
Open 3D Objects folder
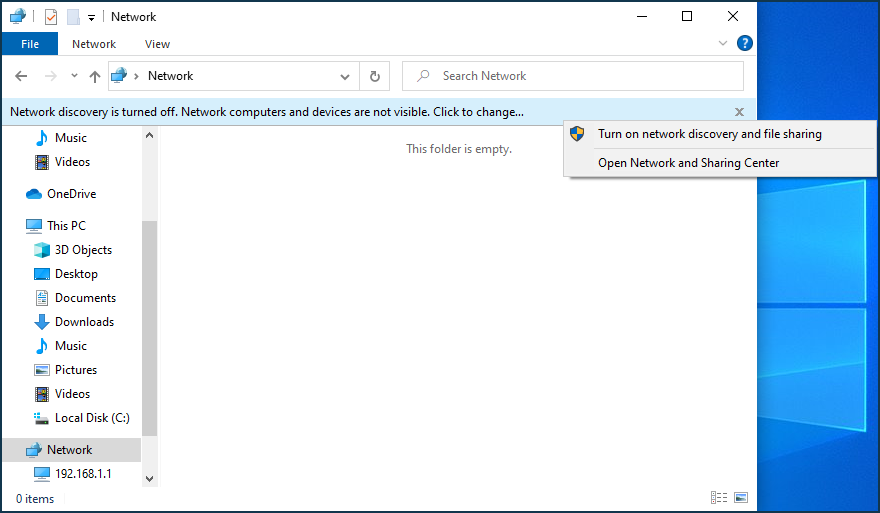83,250
